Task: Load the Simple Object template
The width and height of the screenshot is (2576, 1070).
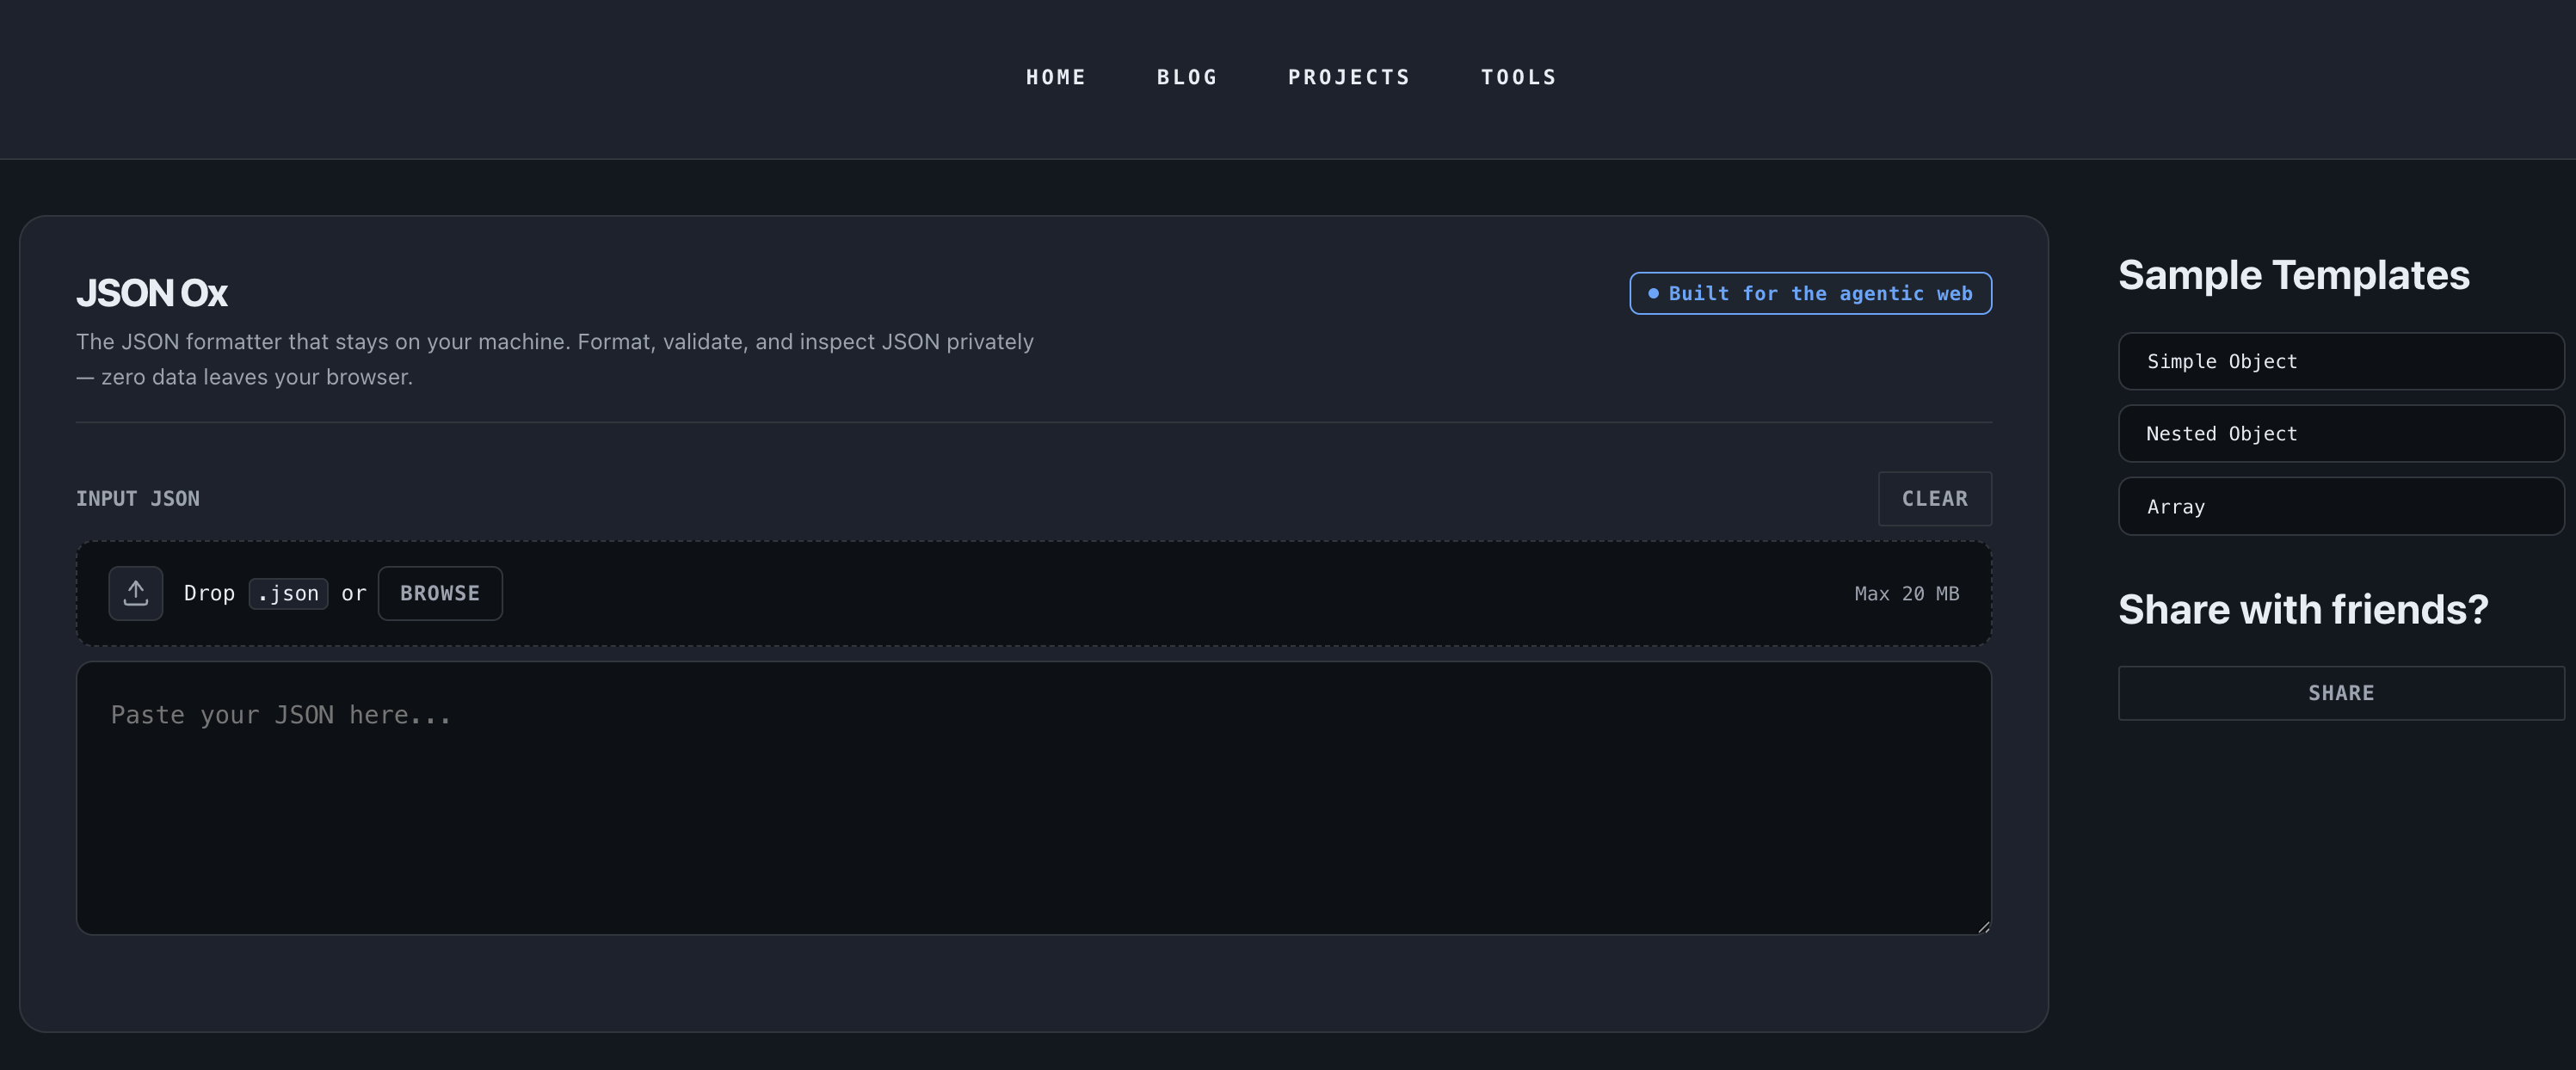Action: (2340, 361)
